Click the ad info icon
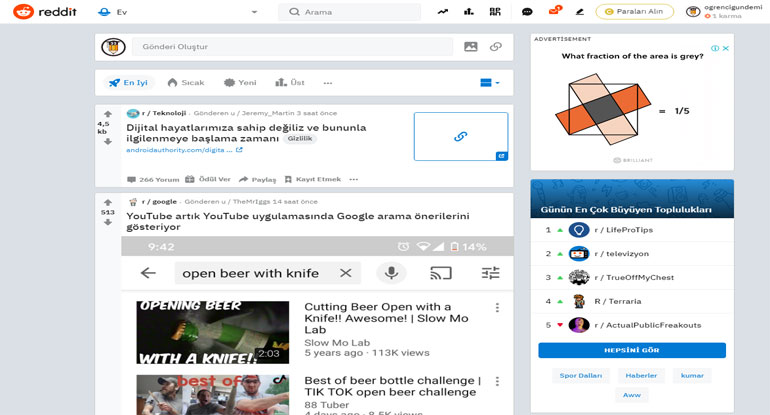The width and height of the screenshot is (770, 415). tap(715, 48)
